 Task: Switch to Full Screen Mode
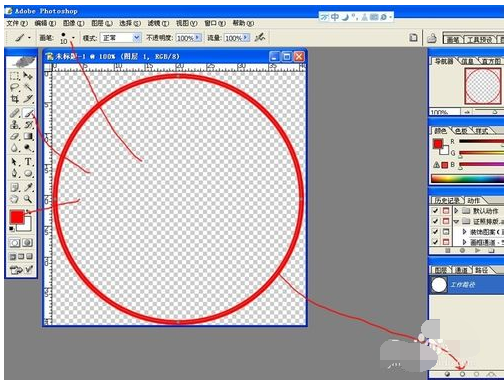tap(29, 257)
